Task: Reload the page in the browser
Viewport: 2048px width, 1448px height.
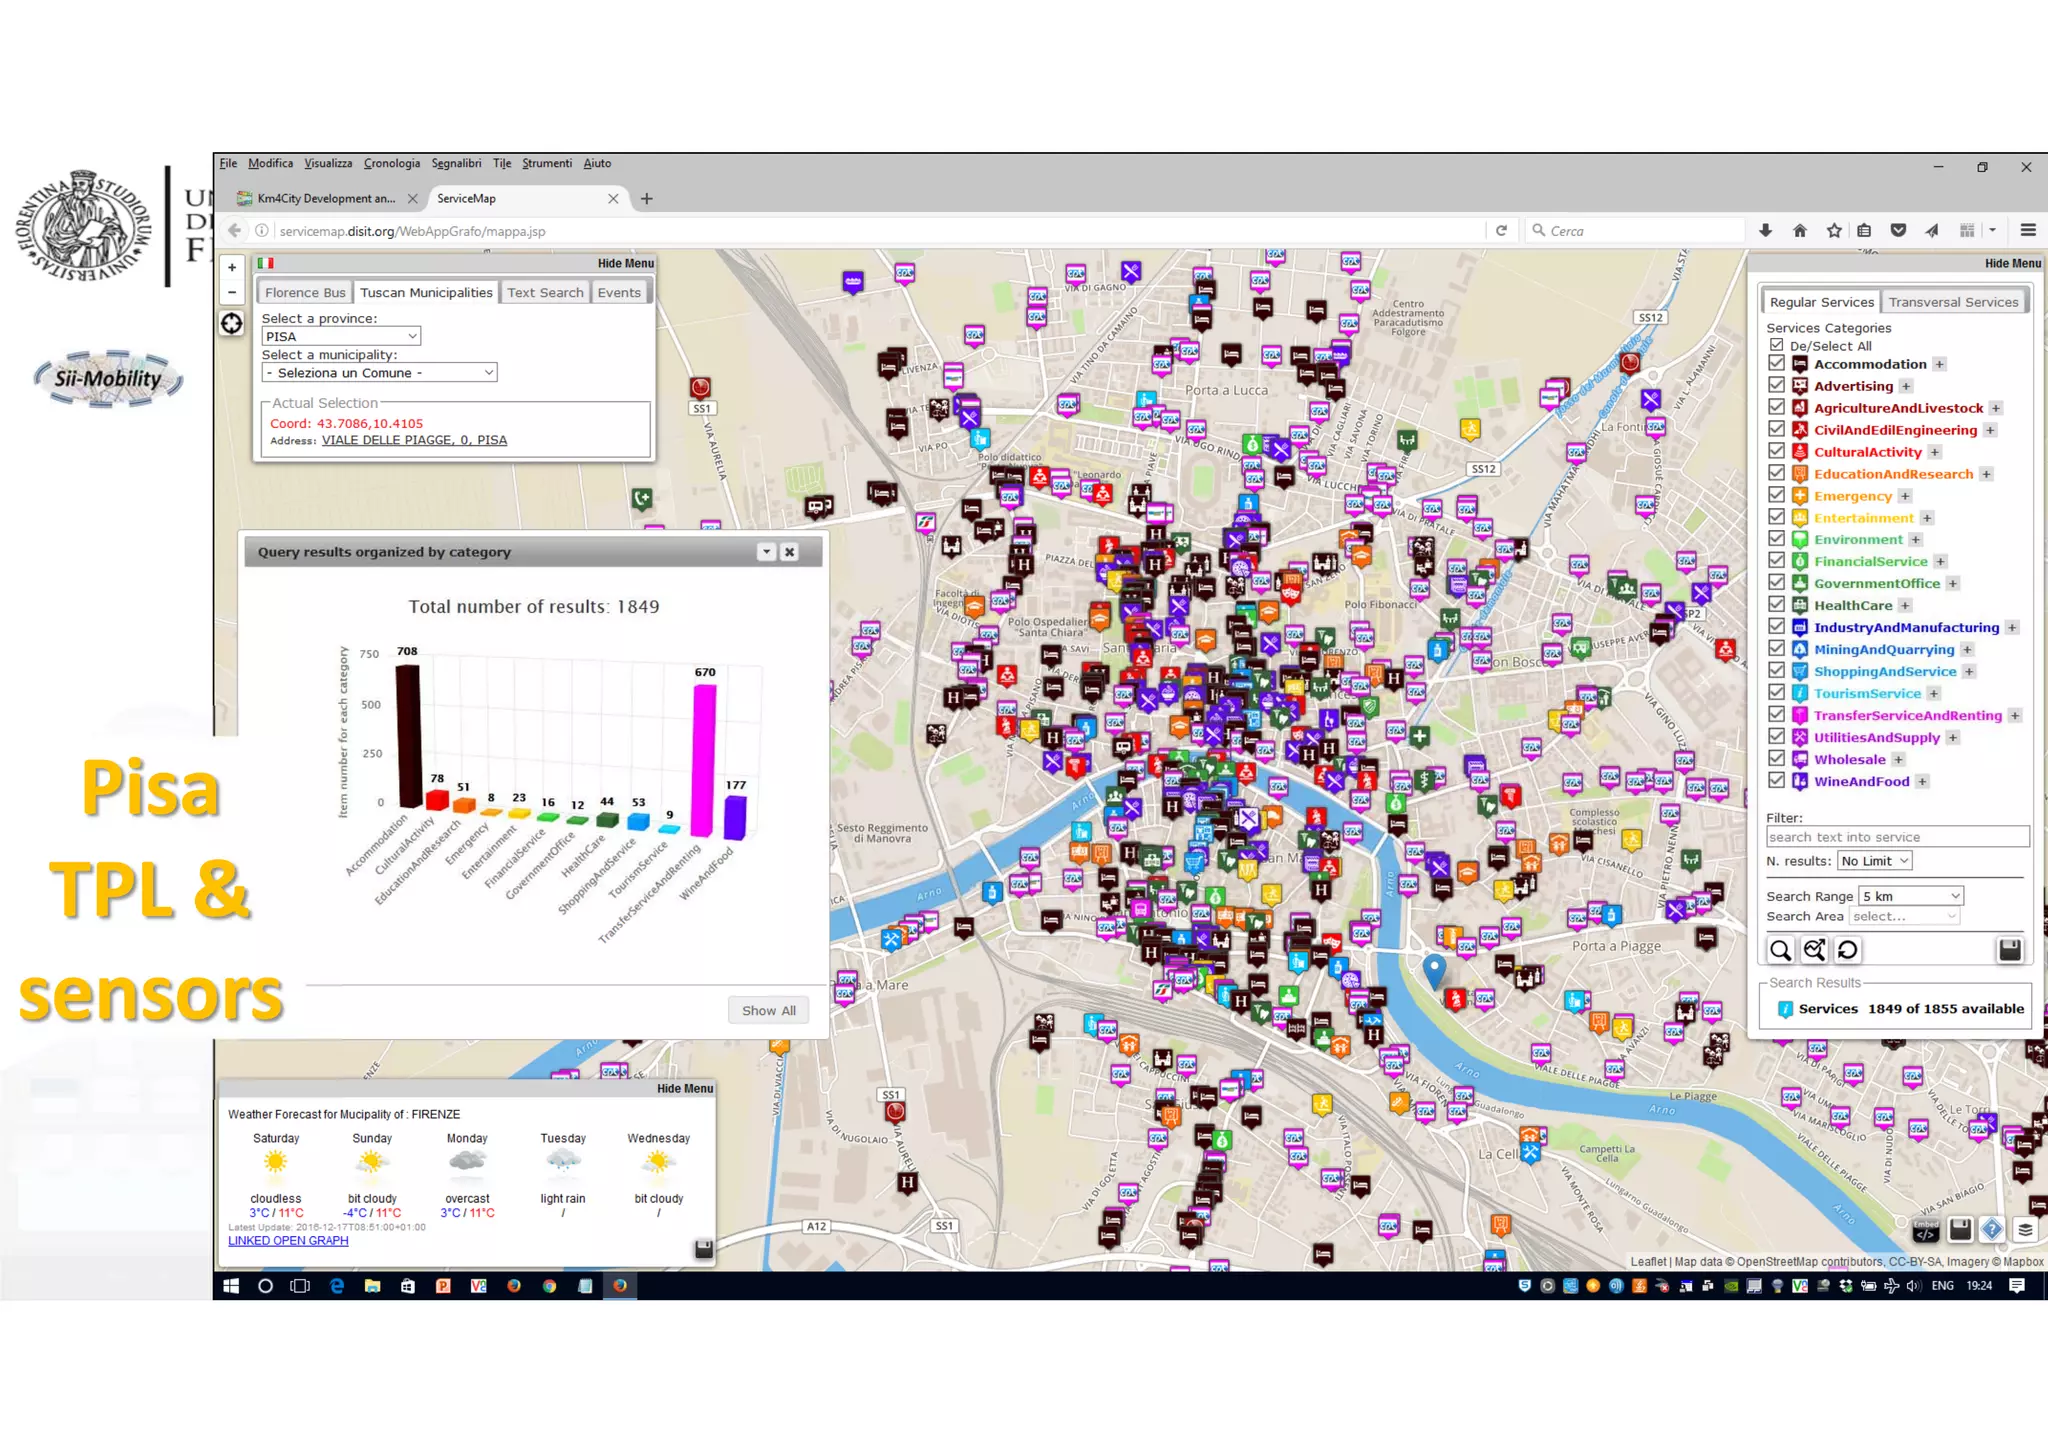Action: point(1501,231)
